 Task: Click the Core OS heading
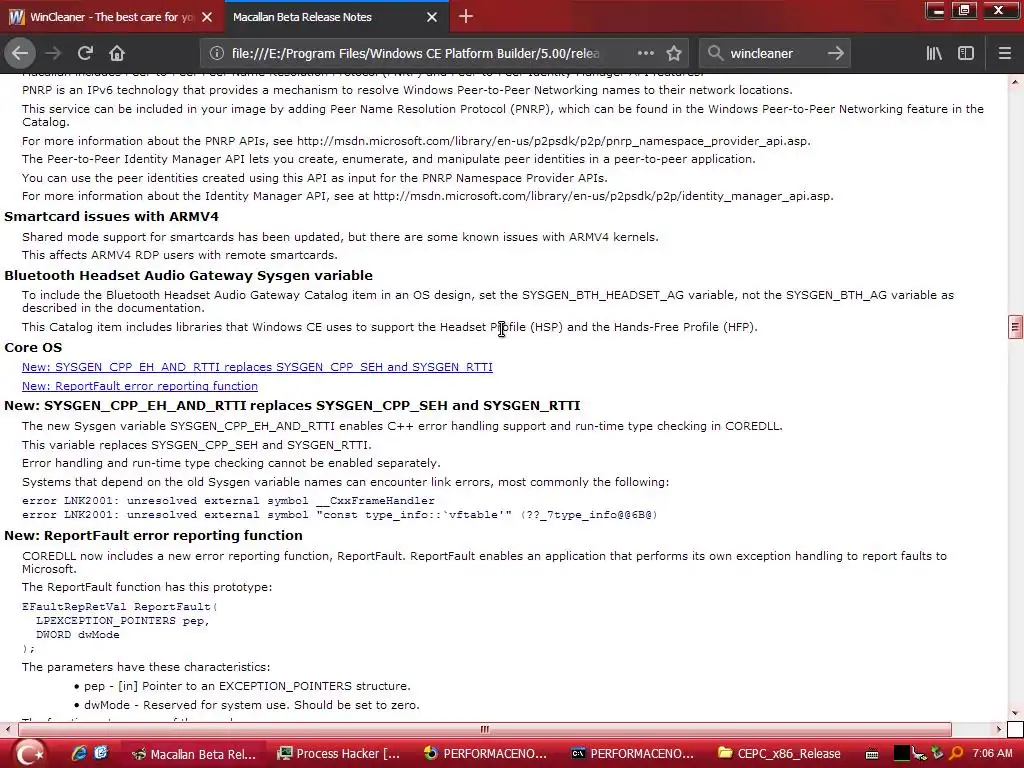click(x=33, y=347)
